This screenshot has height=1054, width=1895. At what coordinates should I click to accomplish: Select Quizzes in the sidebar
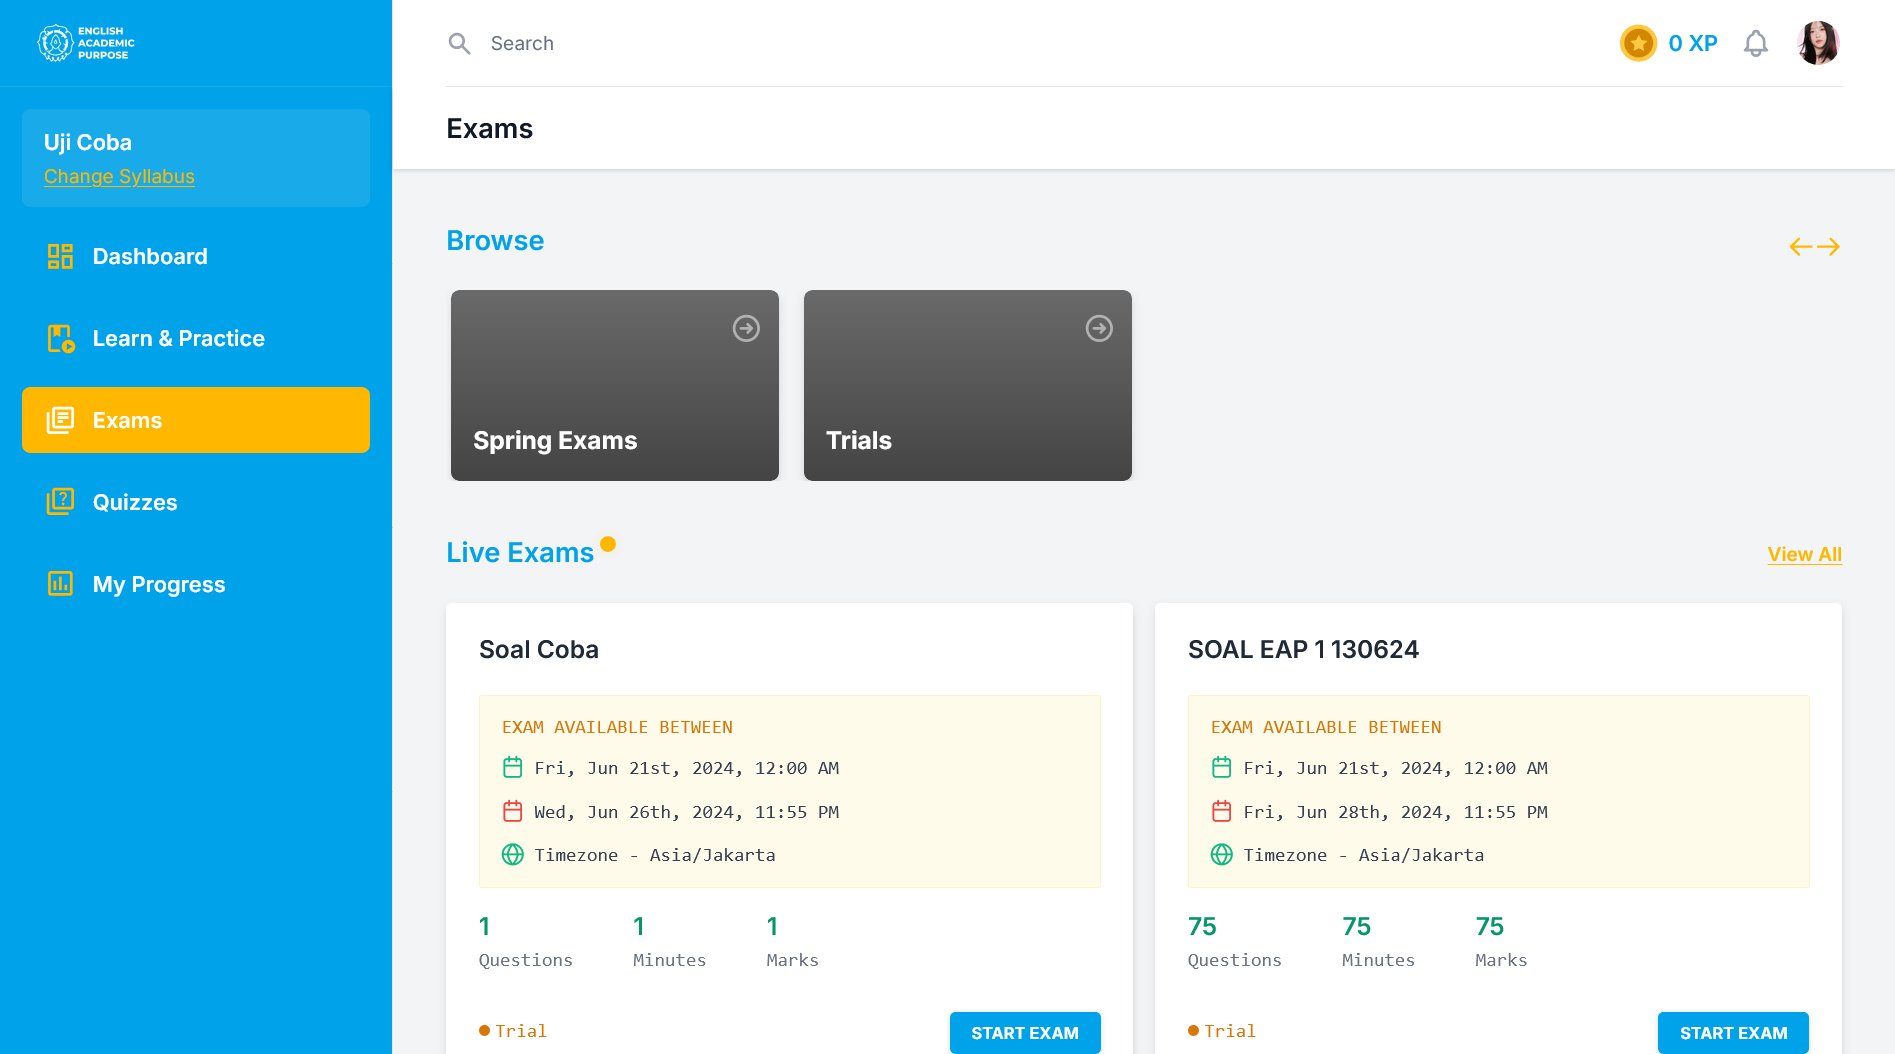(x=135, y=503)
